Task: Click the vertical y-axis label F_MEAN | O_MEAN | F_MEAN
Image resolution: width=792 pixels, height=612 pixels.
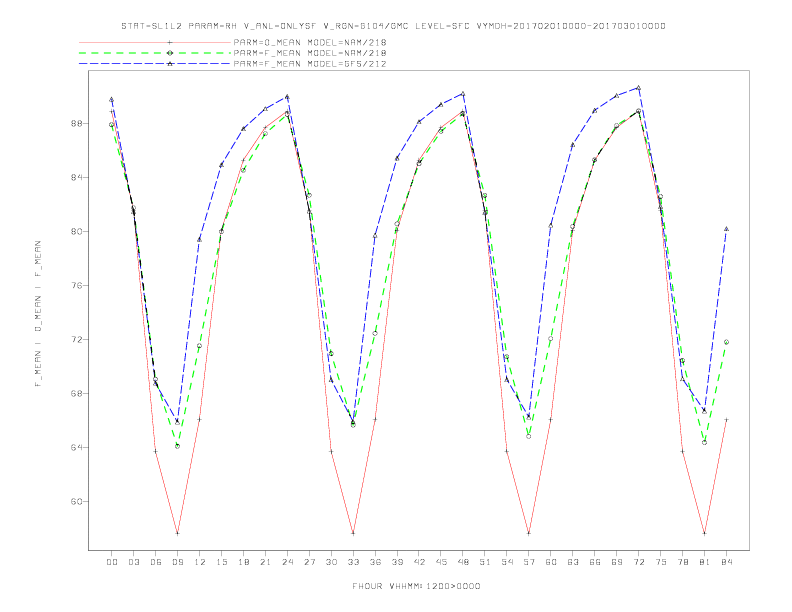Action: click(x=38, y=314)
